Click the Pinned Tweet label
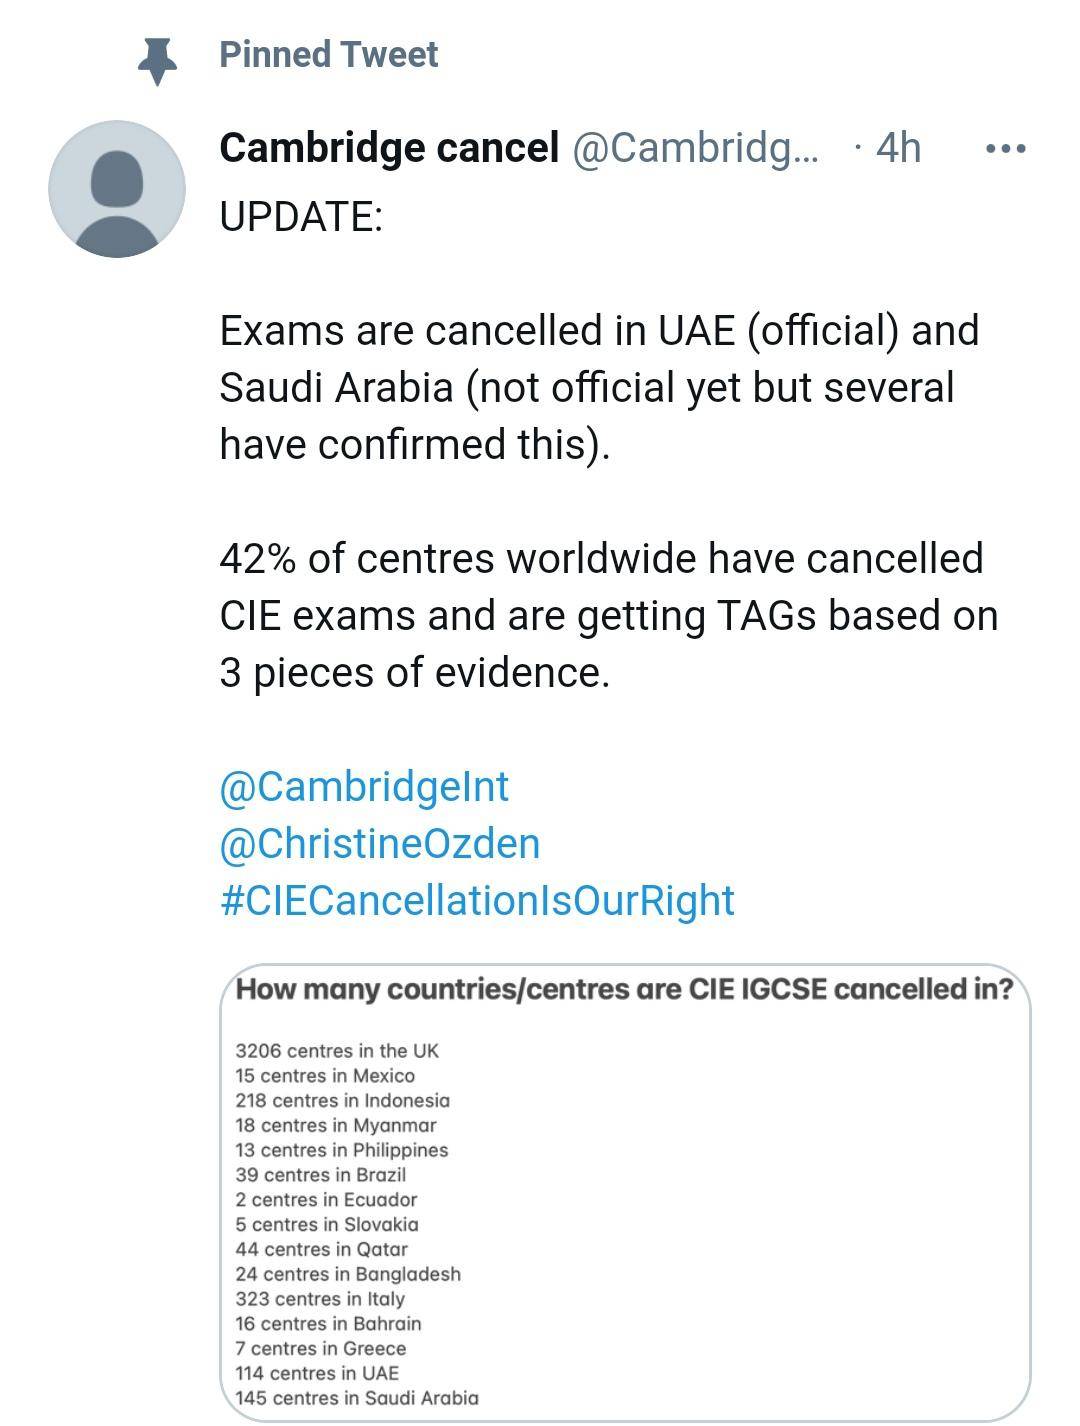Viewport: 1080px width, 1426px height. click(328, 56)
